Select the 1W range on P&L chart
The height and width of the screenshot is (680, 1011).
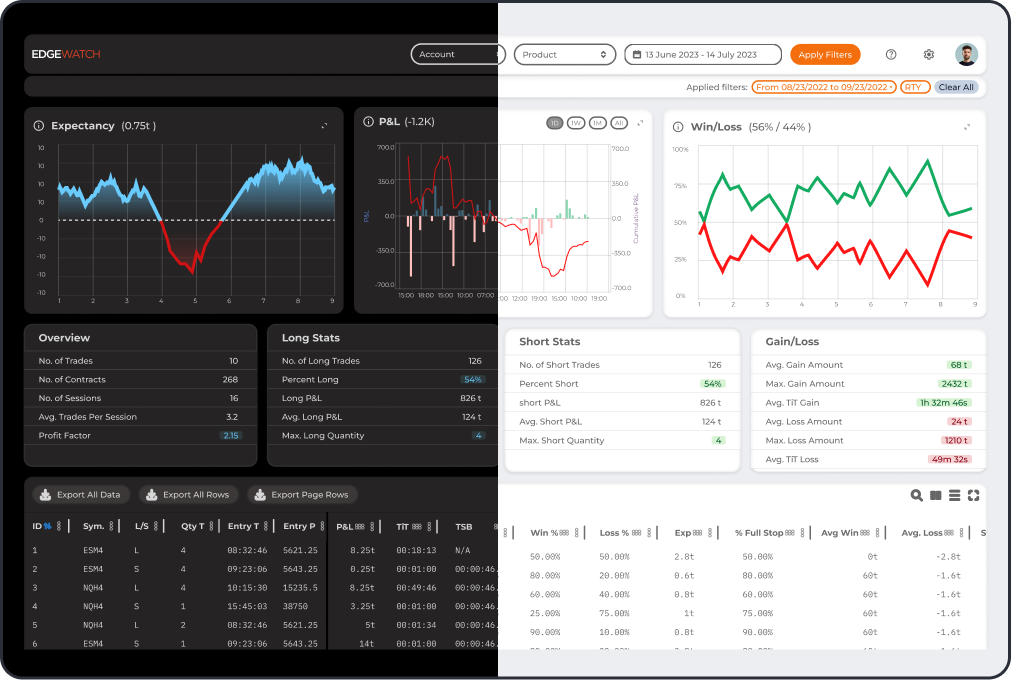(576, 123)
